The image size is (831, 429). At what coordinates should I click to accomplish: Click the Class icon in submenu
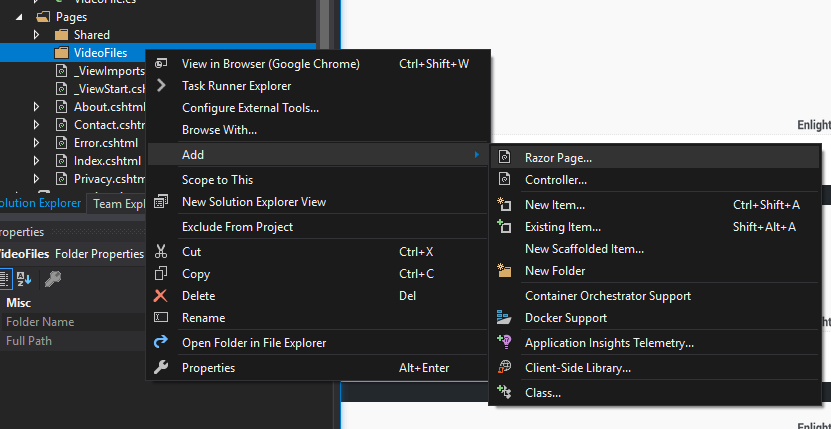point(504,392)
